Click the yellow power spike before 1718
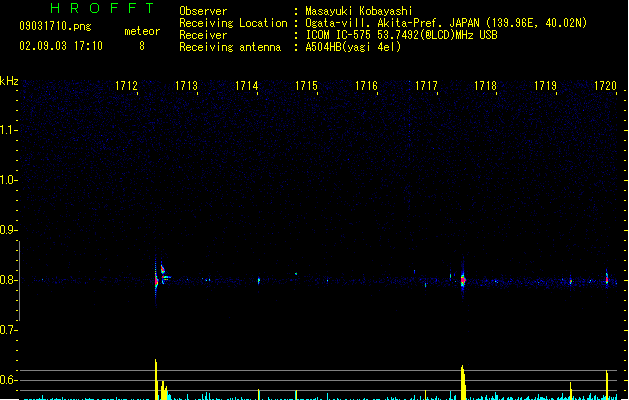Viewport: 629px width, 400px height. click(x=463, y=382)
